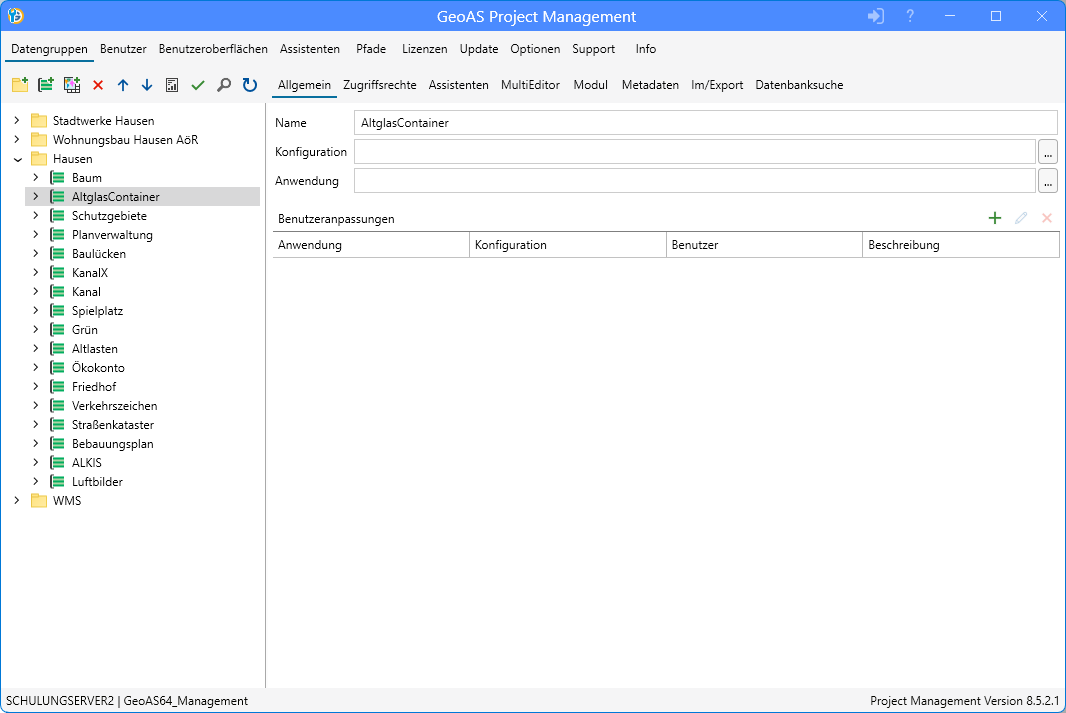1066x713 pixels.
Task: Click the add new folder icon
Action: pyautogui.click(x=19, y=86)
